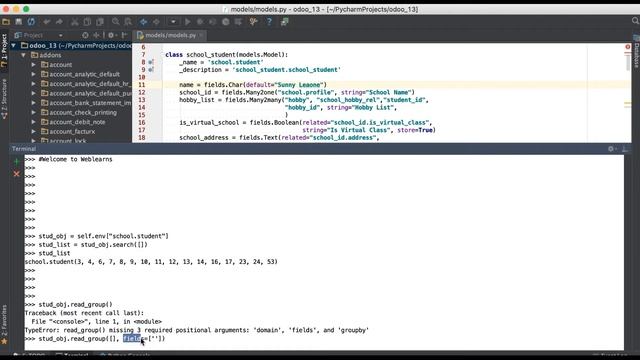
Task: Click the line 'stud_list = stud_obj.search([])'
Action: point(93,244)
